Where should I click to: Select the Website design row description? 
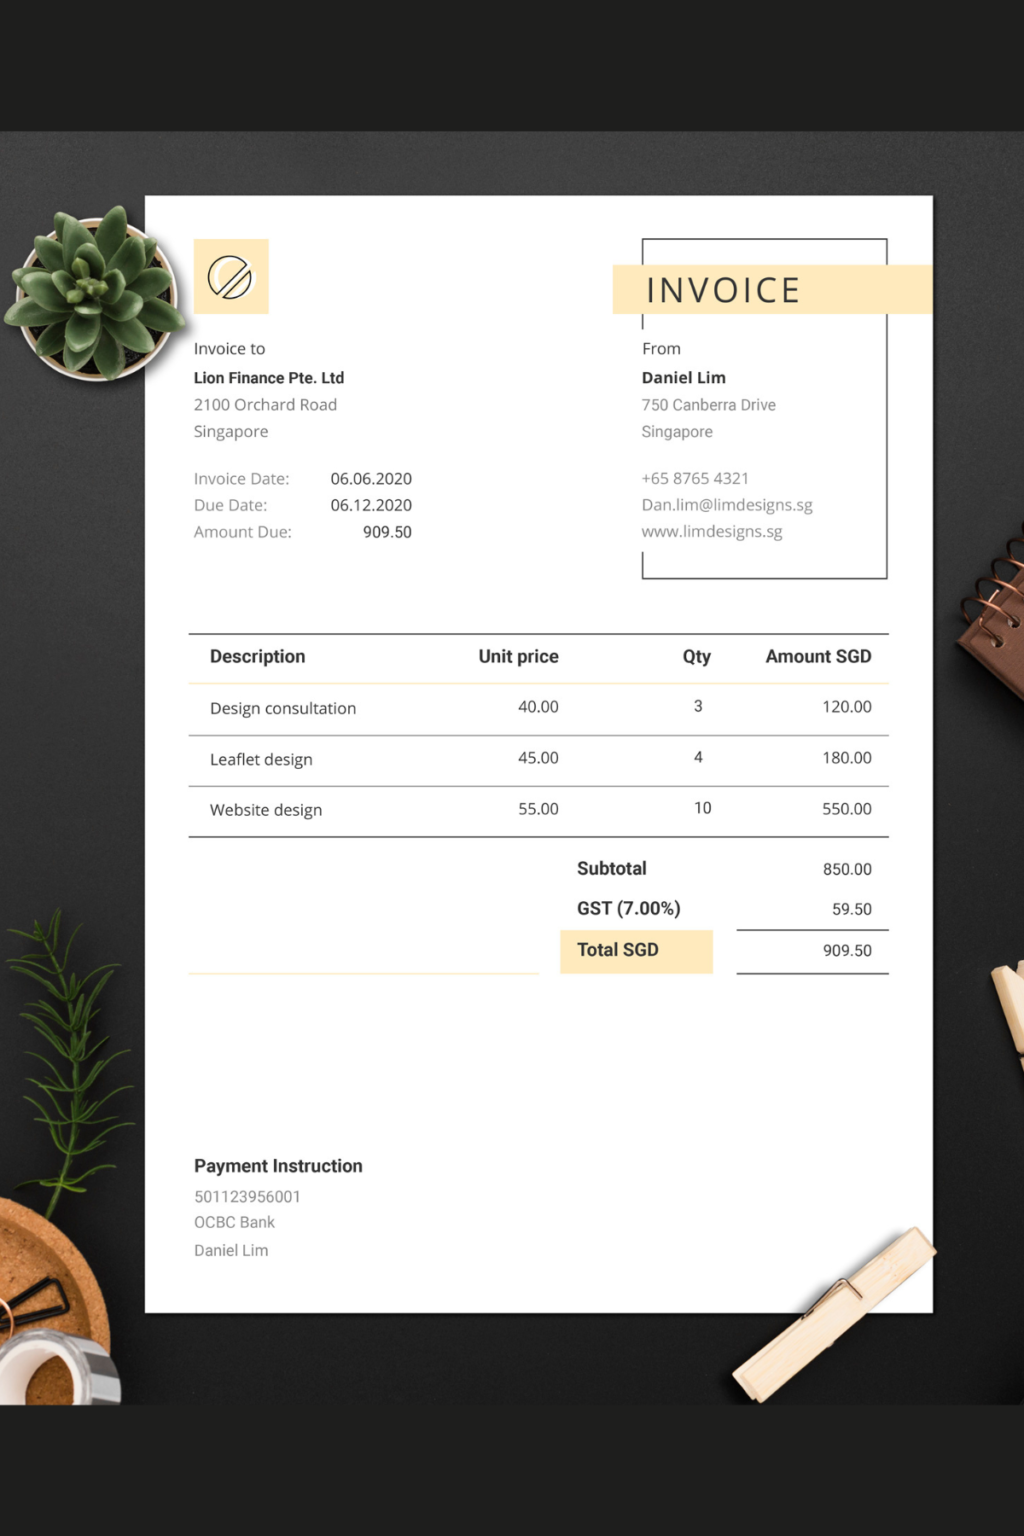(x=266, y=810)
